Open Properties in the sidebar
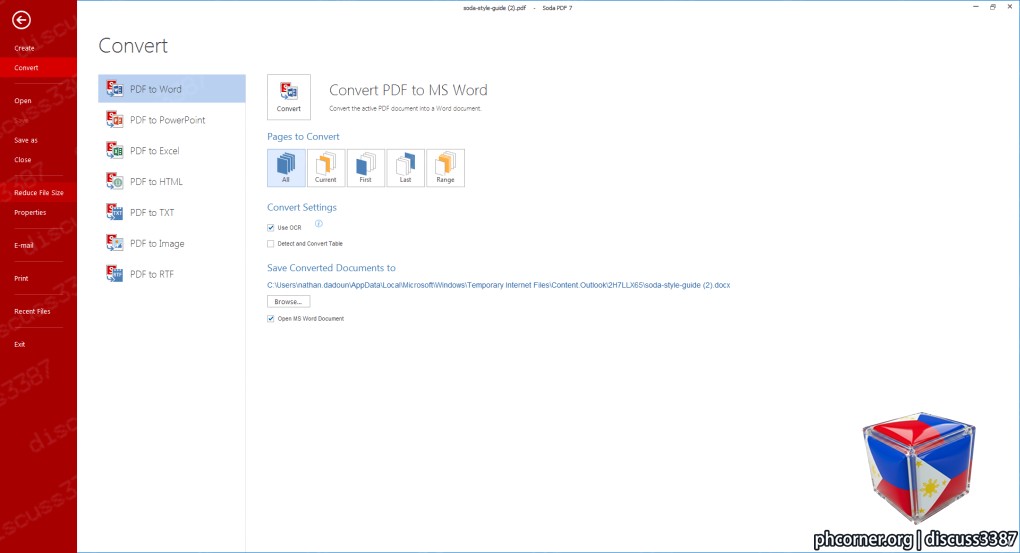This screenshot has height=553, width=1020. (30, 212)
